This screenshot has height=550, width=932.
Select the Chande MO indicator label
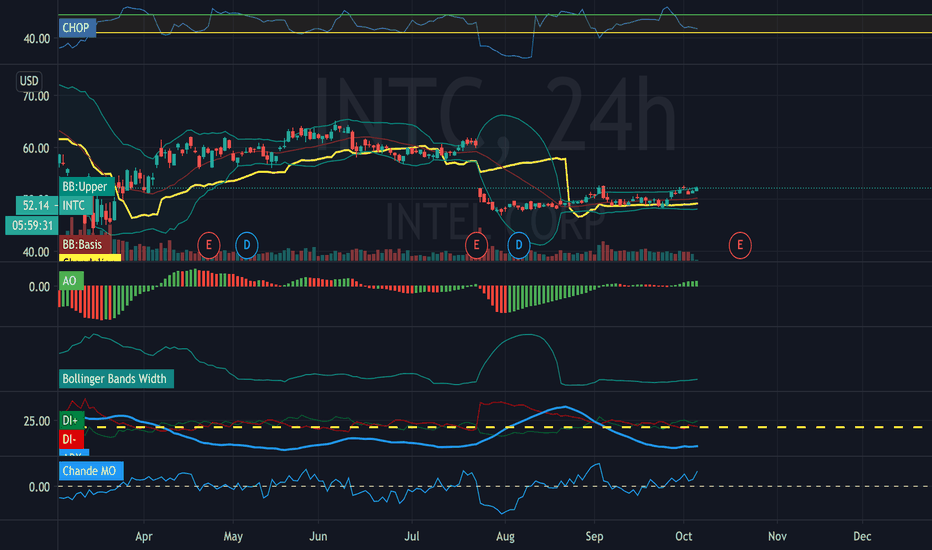point(90,471)
